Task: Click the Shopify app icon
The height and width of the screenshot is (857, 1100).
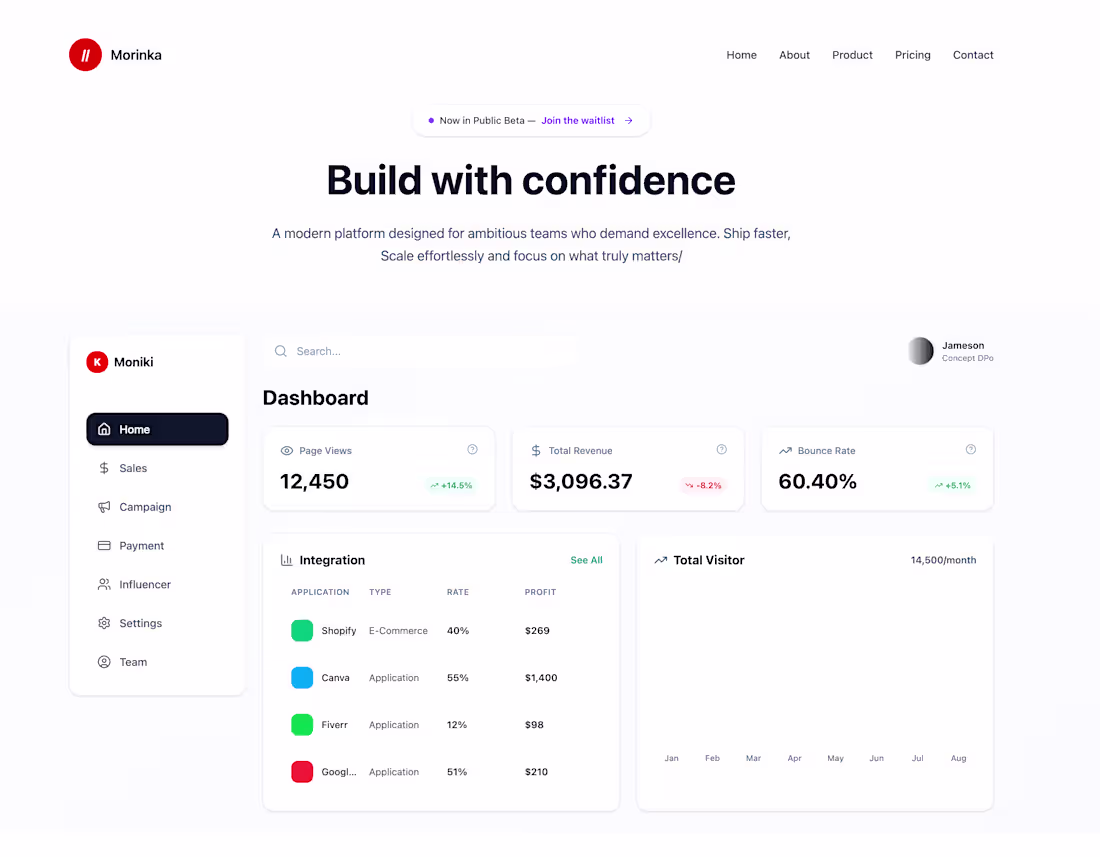Action: 302,630
